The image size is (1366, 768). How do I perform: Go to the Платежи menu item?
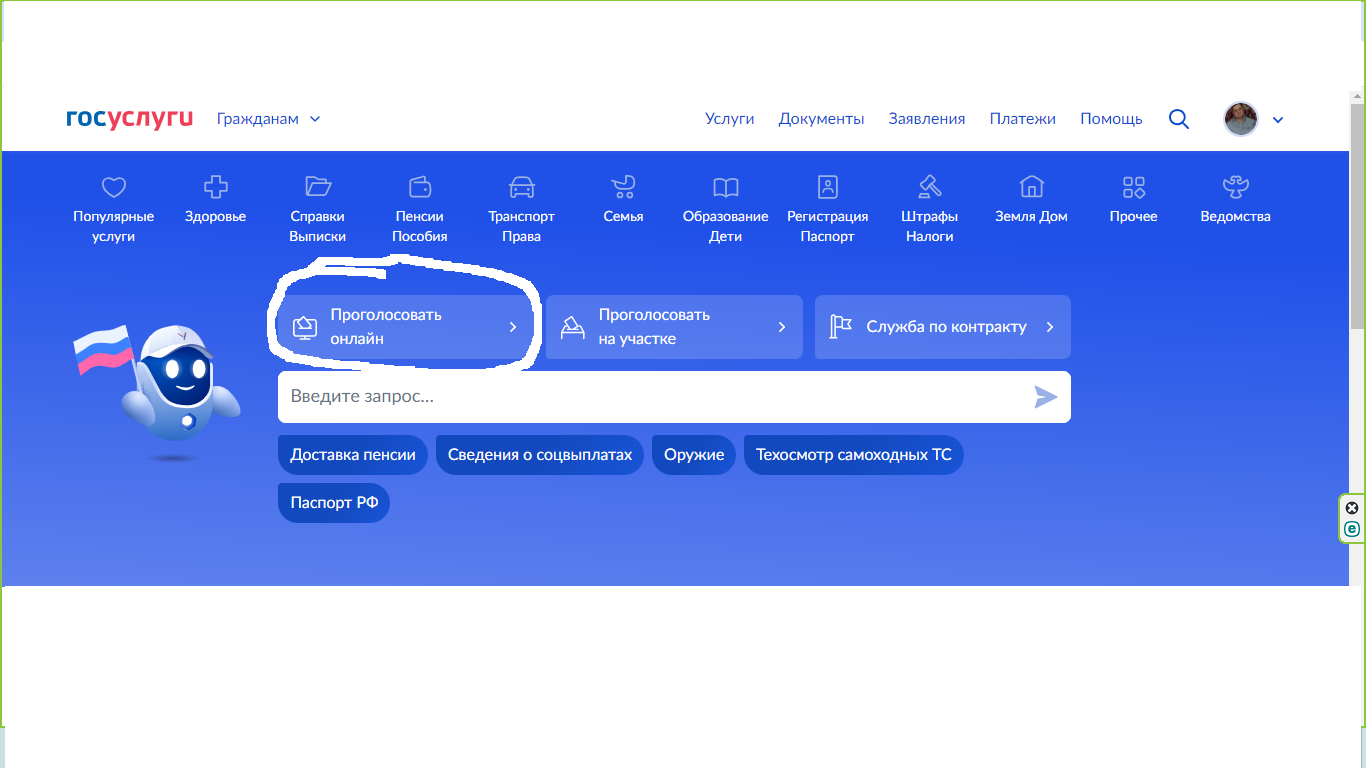(x=1022, y=119)
